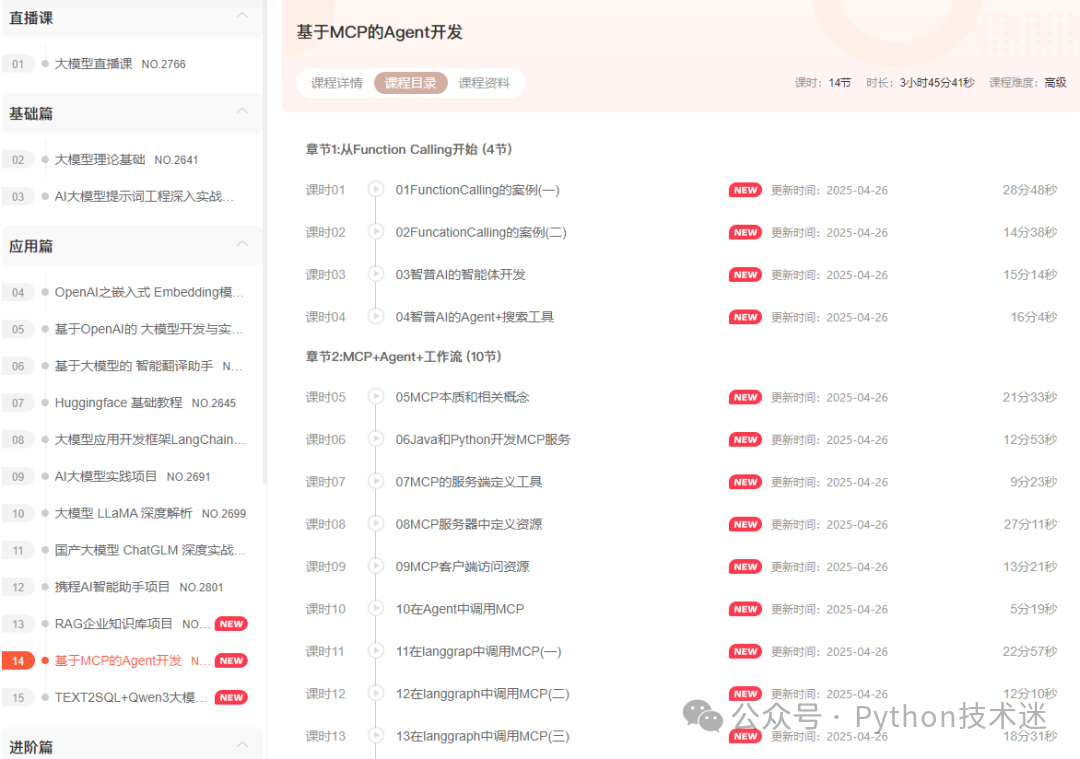This screenshot has width=1080, height=759.
Task: Play lesson 01FunctionCalling的案例(一)
Action: click(375, 189)
